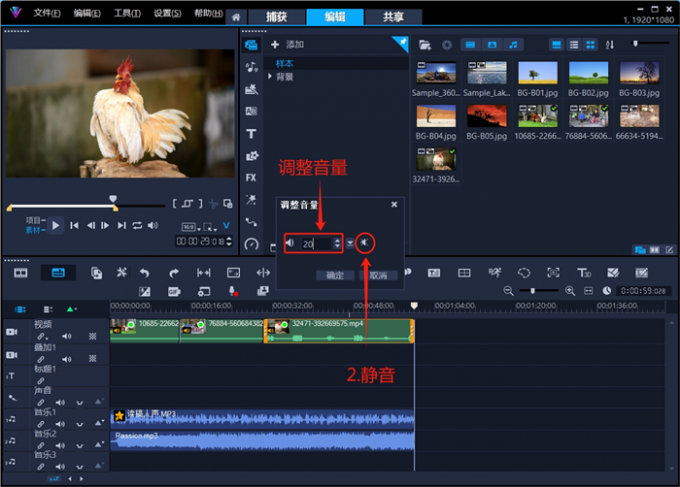
Task: Expand the 音乐2 track chevron
Action: click(x=80, y=445)
